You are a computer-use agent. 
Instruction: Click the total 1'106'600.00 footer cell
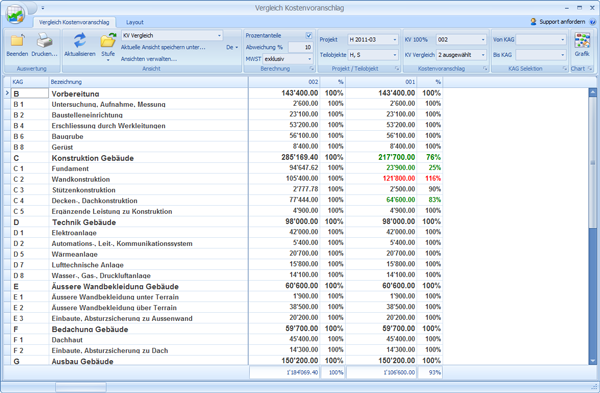382,372
